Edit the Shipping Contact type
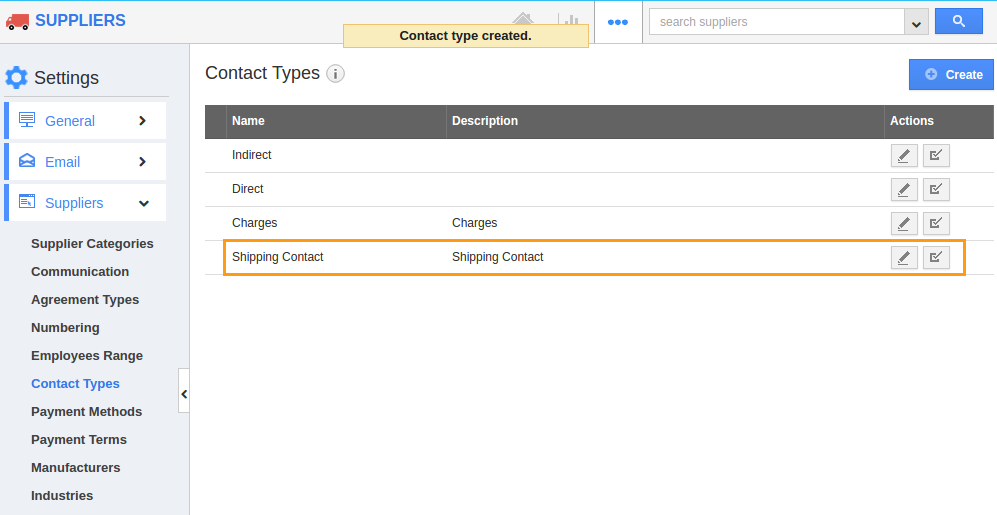 904,258
